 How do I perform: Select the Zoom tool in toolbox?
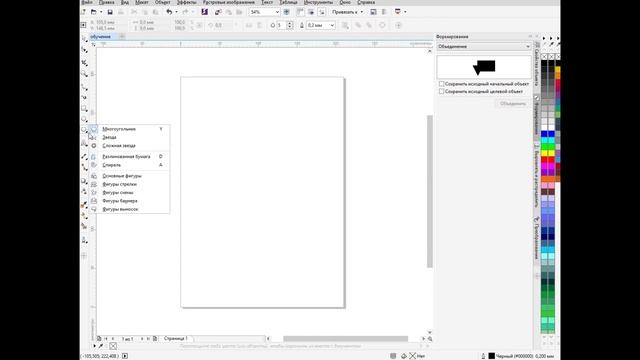[x=84, y=74]
